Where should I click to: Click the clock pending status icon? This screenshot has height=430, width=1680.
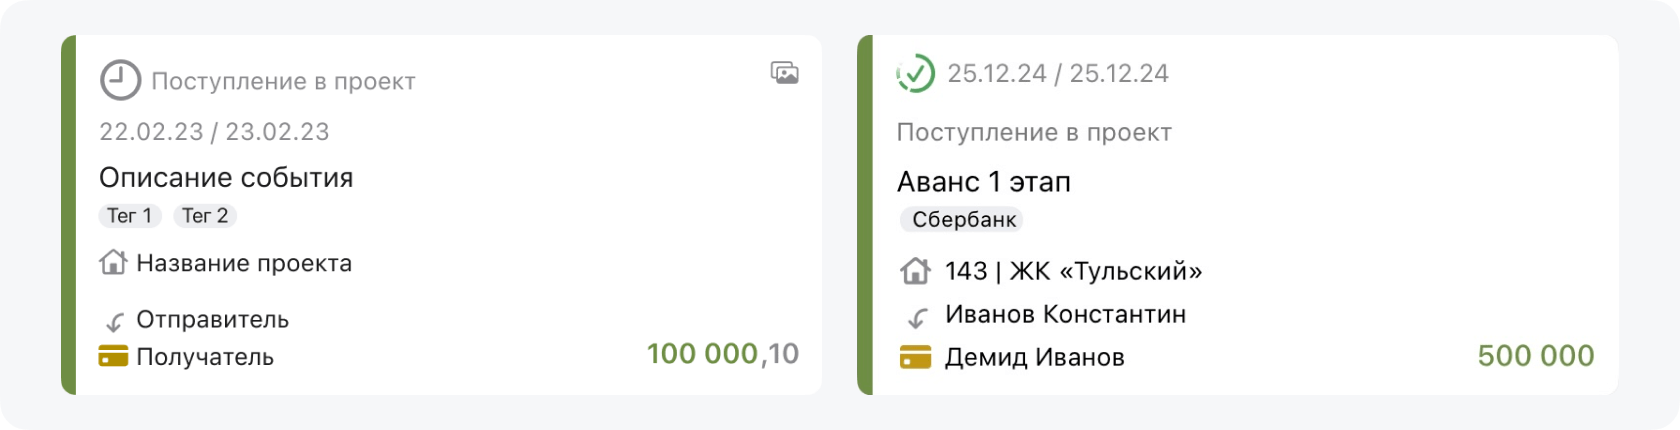120,81
